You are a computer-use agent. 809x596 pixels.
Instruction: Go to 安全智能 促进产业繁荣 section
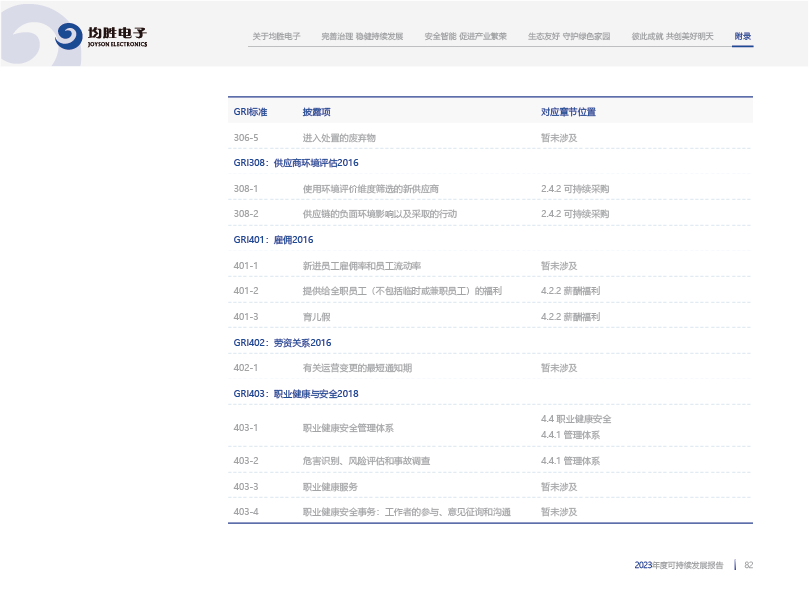click(x=465, y=36)
